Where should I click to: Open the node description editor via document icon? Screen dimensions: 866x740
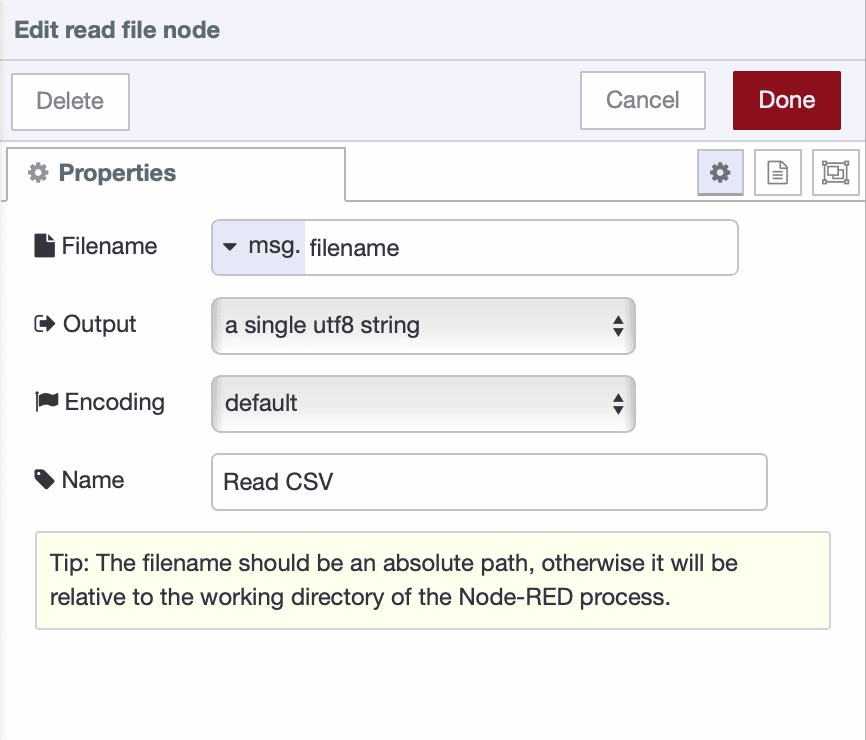click(777, 172)
